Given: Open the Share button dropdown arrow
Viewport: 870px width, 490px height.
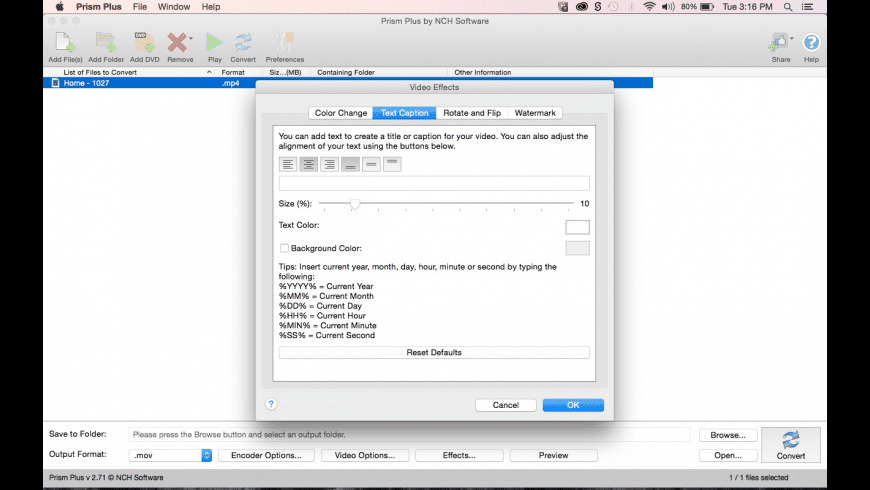Looking at the screenshot, I should (x=792, y=38).
